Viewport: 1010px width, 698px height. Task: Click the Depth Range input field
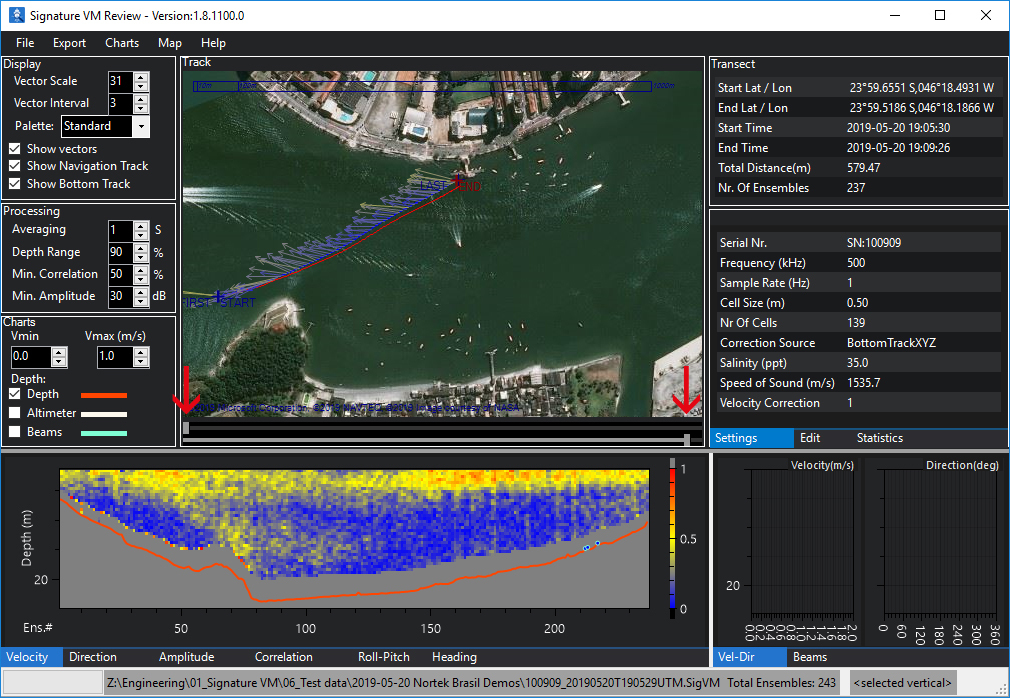119,252
